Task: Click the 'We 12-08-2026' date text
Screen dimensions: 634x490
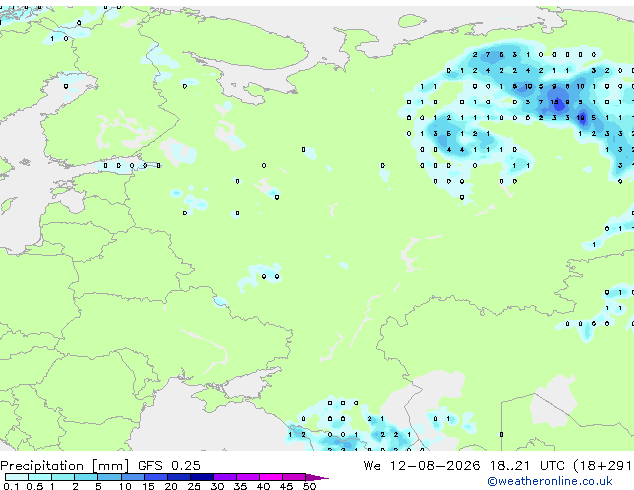Action: [x=422, y=466]
